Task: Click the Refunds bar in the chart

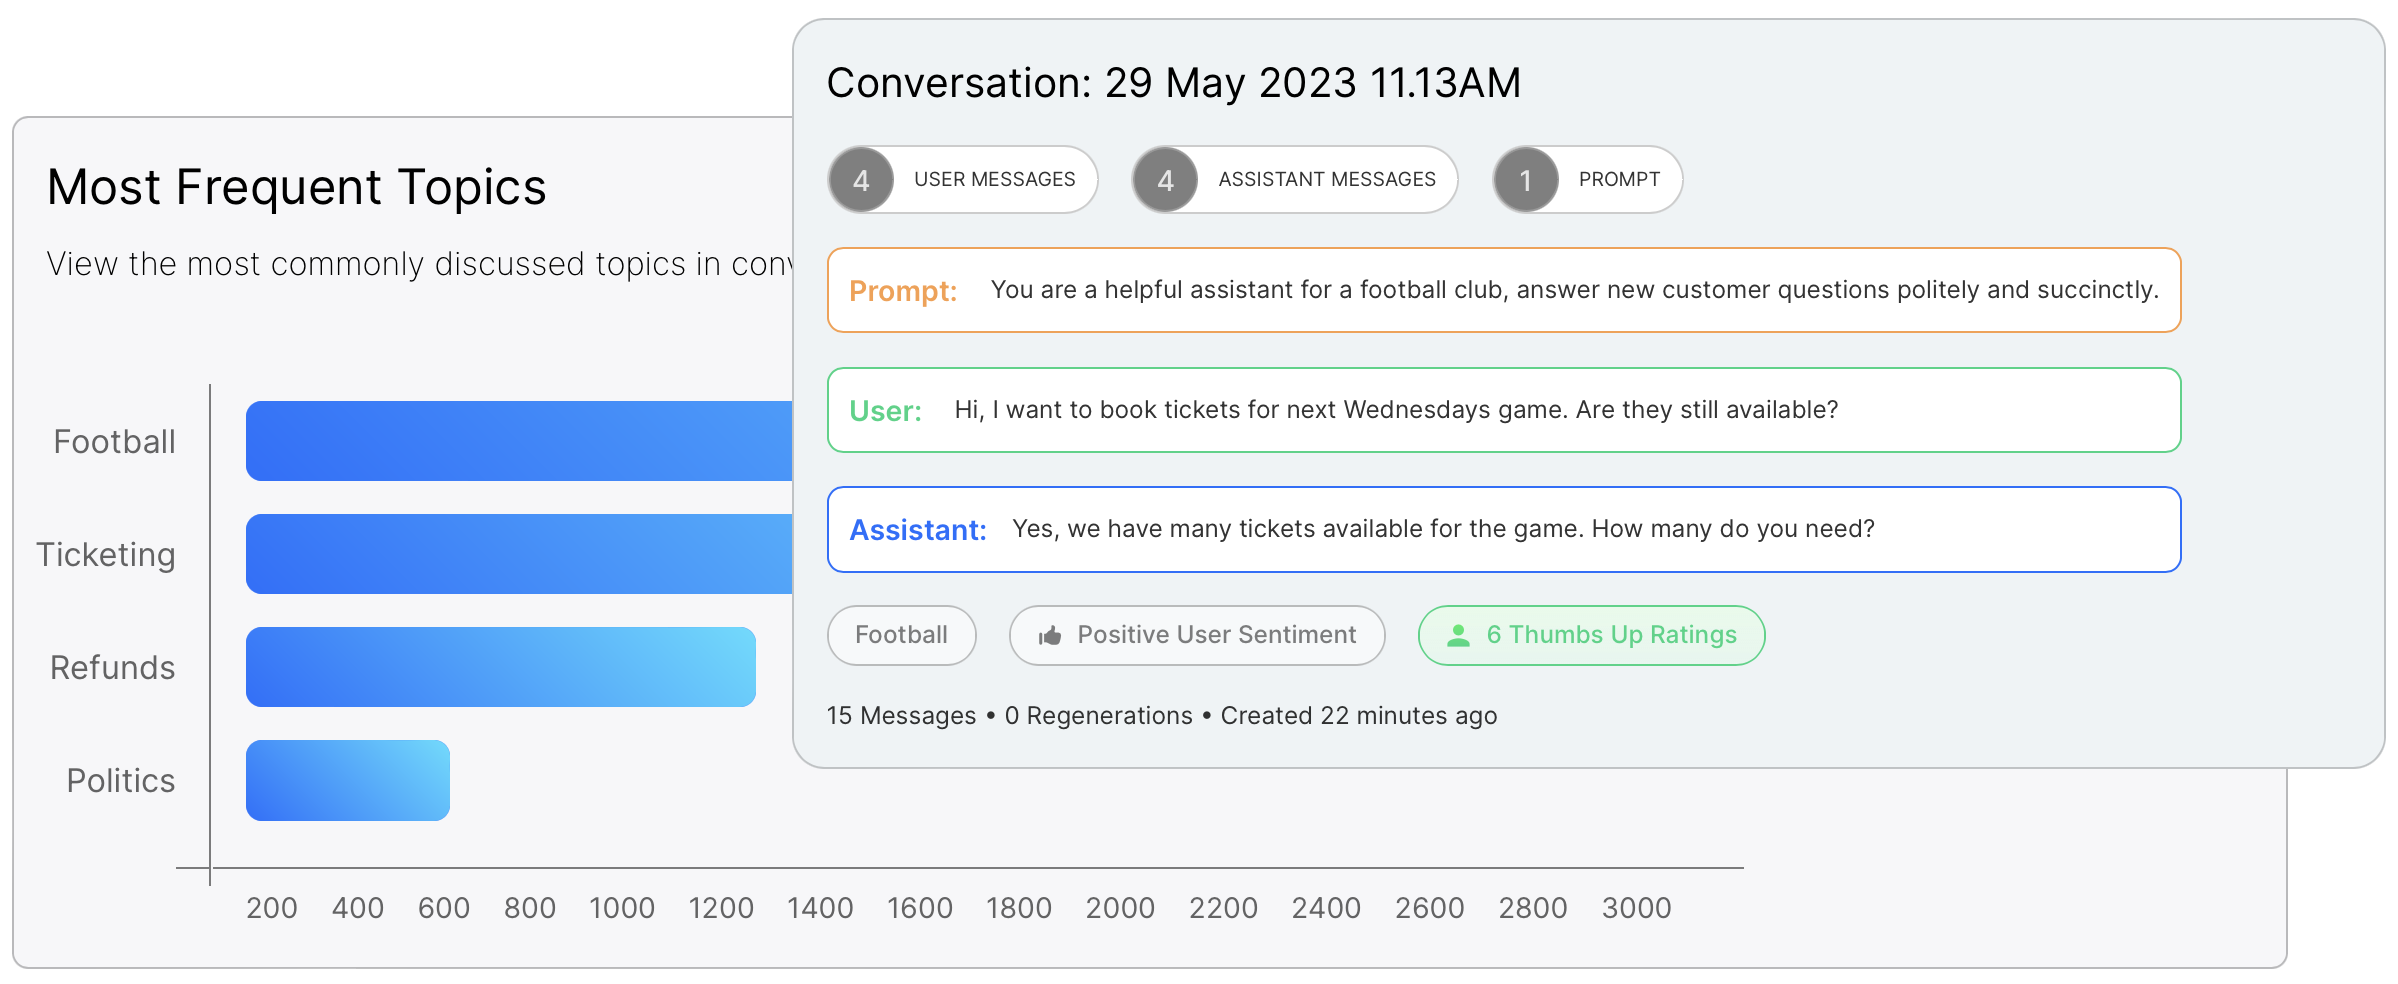Action: (501, 667)
